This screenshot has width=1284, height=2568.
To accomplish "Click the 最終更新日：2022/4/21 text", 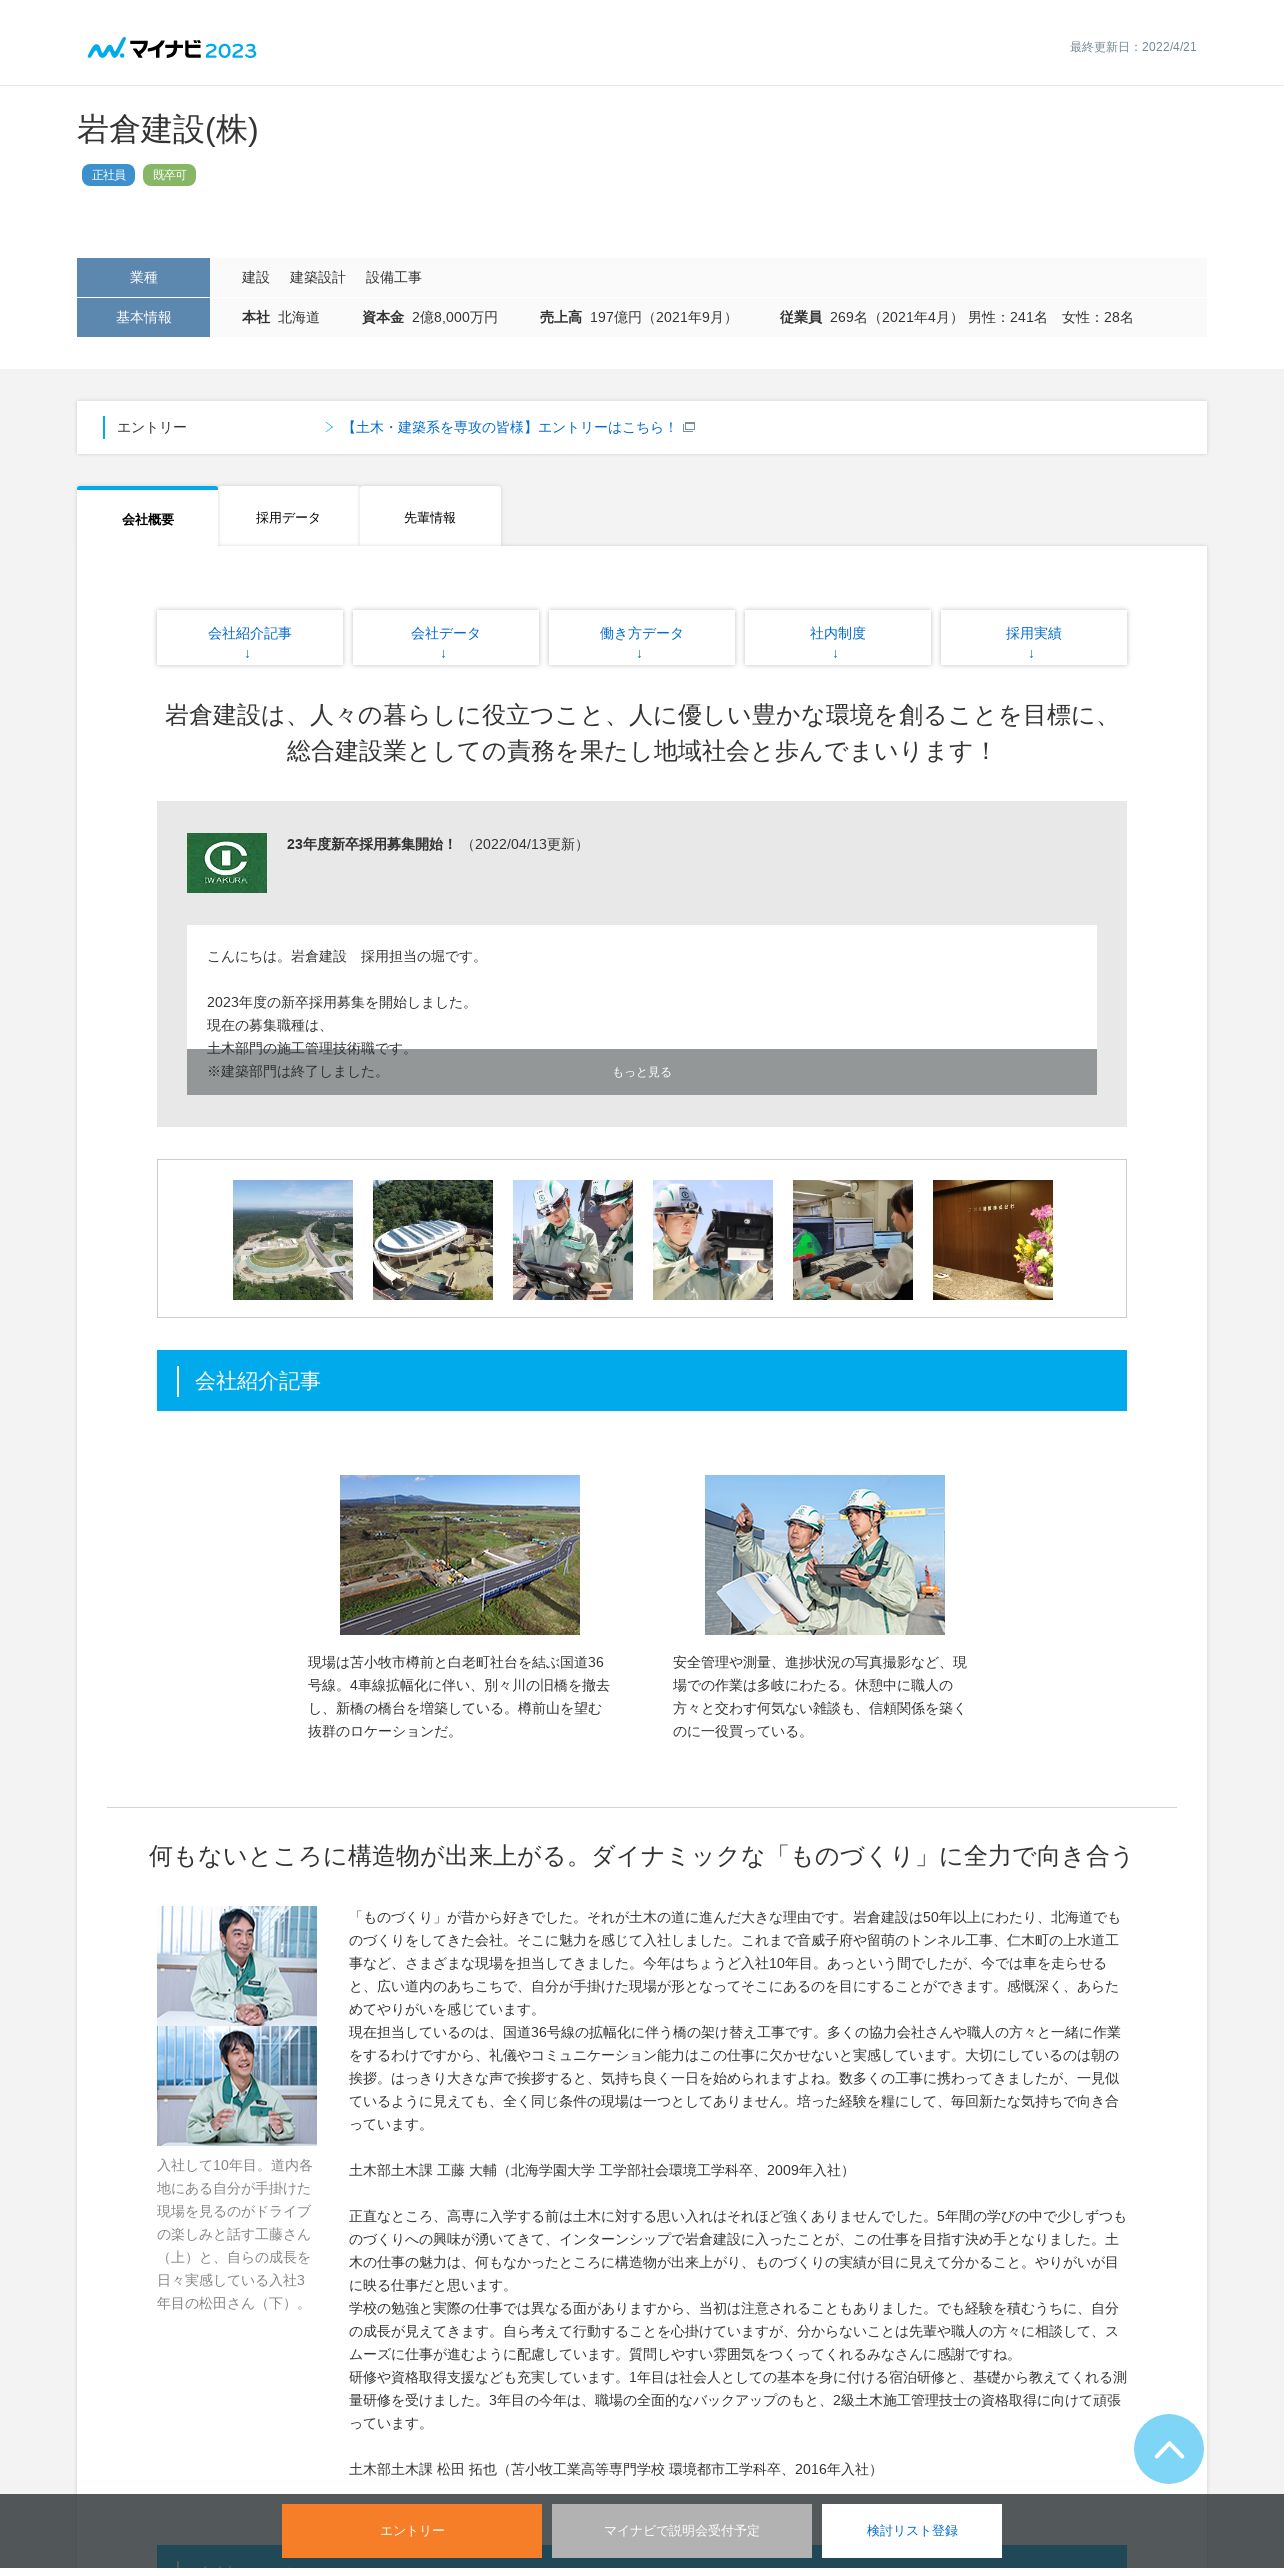I will tap(1133, 47).
